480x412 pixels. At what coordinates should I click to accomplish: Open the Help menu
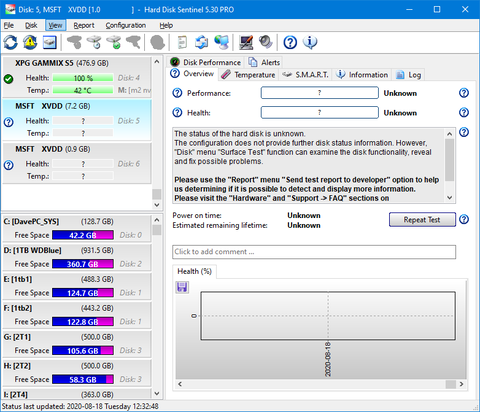pos(166,25)
